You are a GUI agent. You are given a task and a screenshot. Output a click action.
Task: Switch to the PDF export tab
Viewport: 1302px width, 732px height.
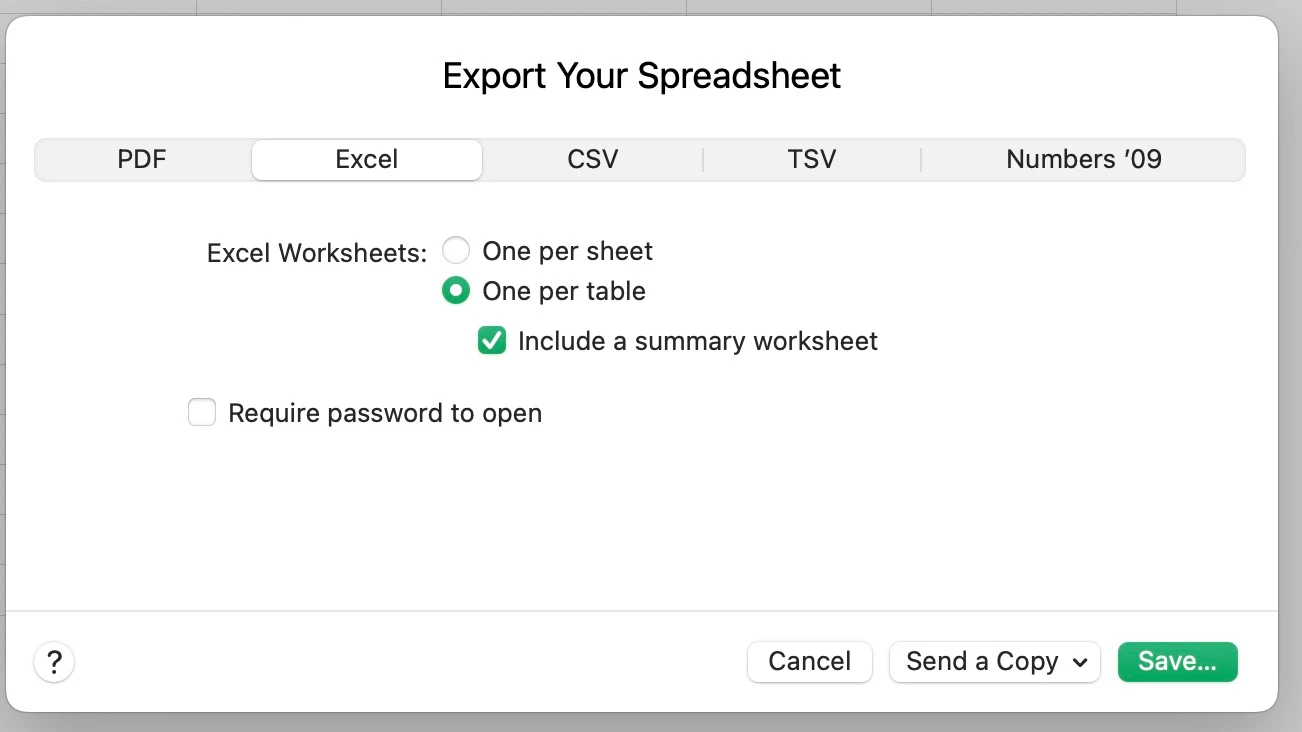[x=142, y=159]
